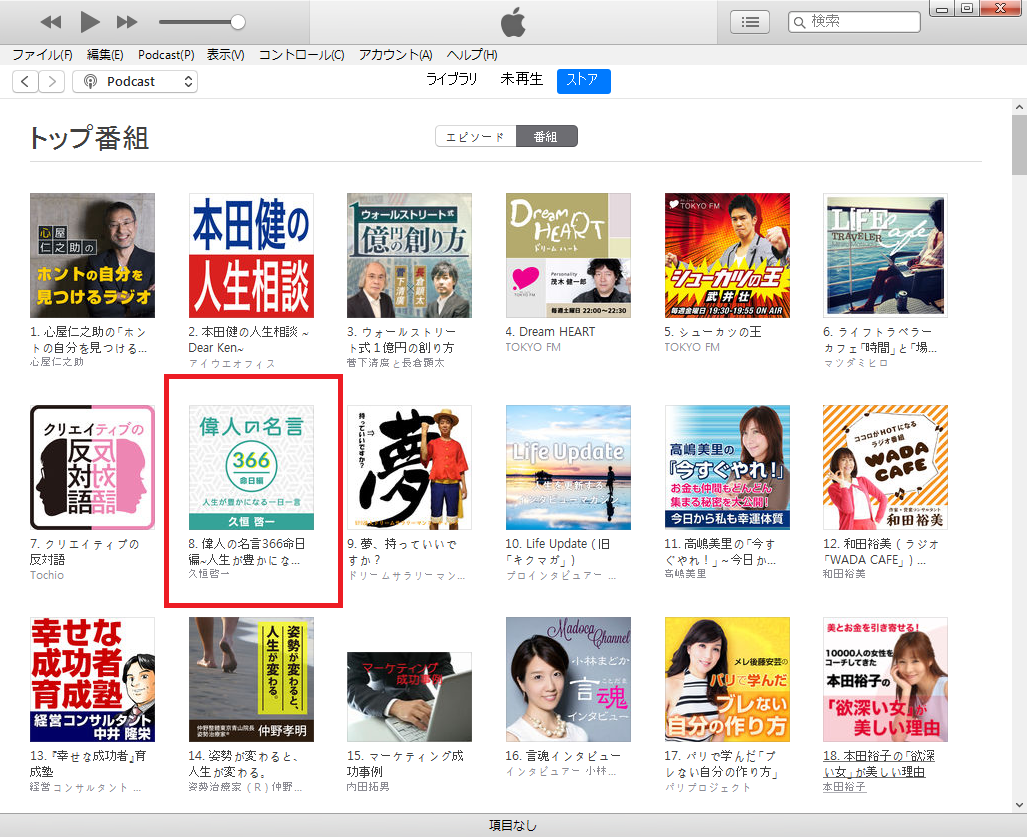The image size is (1027, 837).
Task: Adjust the volume slider knob
Action: pyautogui.click(x=238, y=22)
